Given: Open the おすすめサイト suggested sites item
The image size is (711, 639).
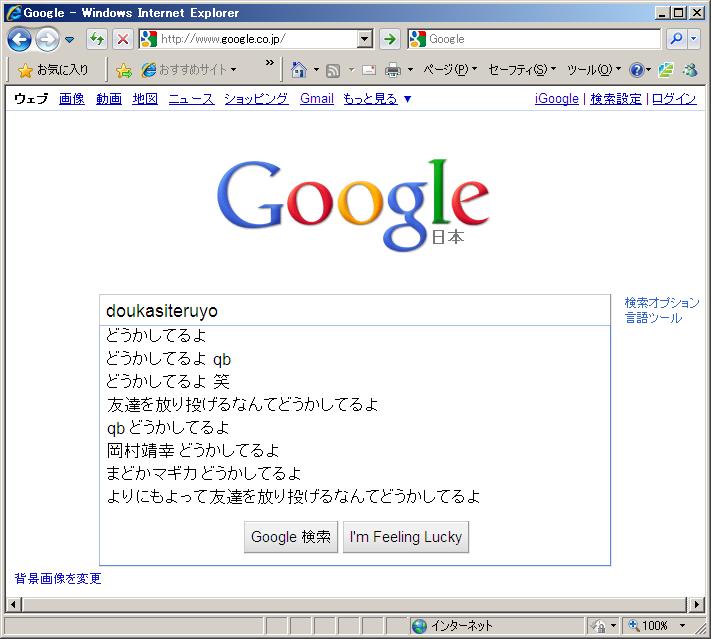Looking at the screenshot, I should point(189,70).
